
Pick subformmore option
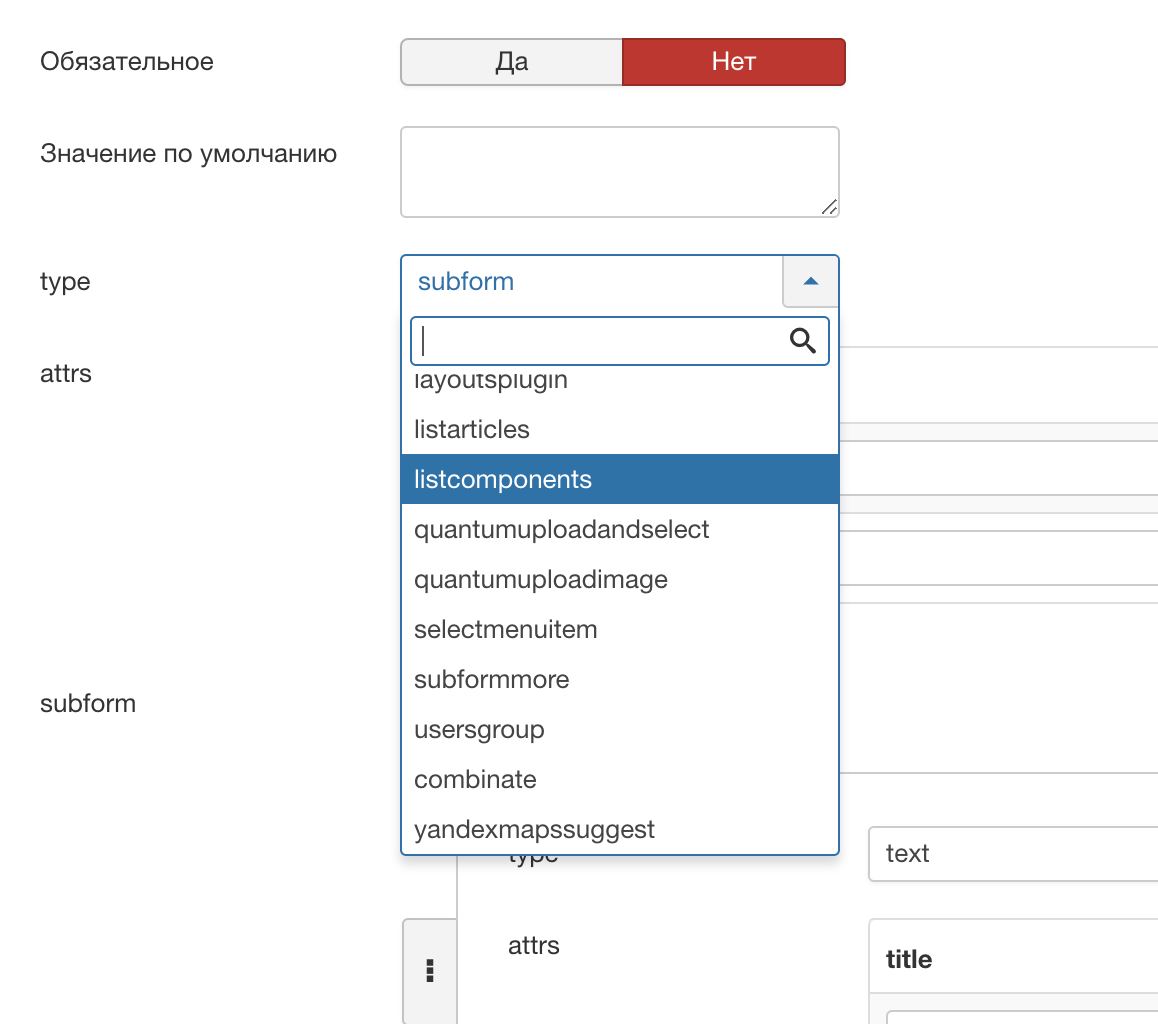(x=620, y=679)
